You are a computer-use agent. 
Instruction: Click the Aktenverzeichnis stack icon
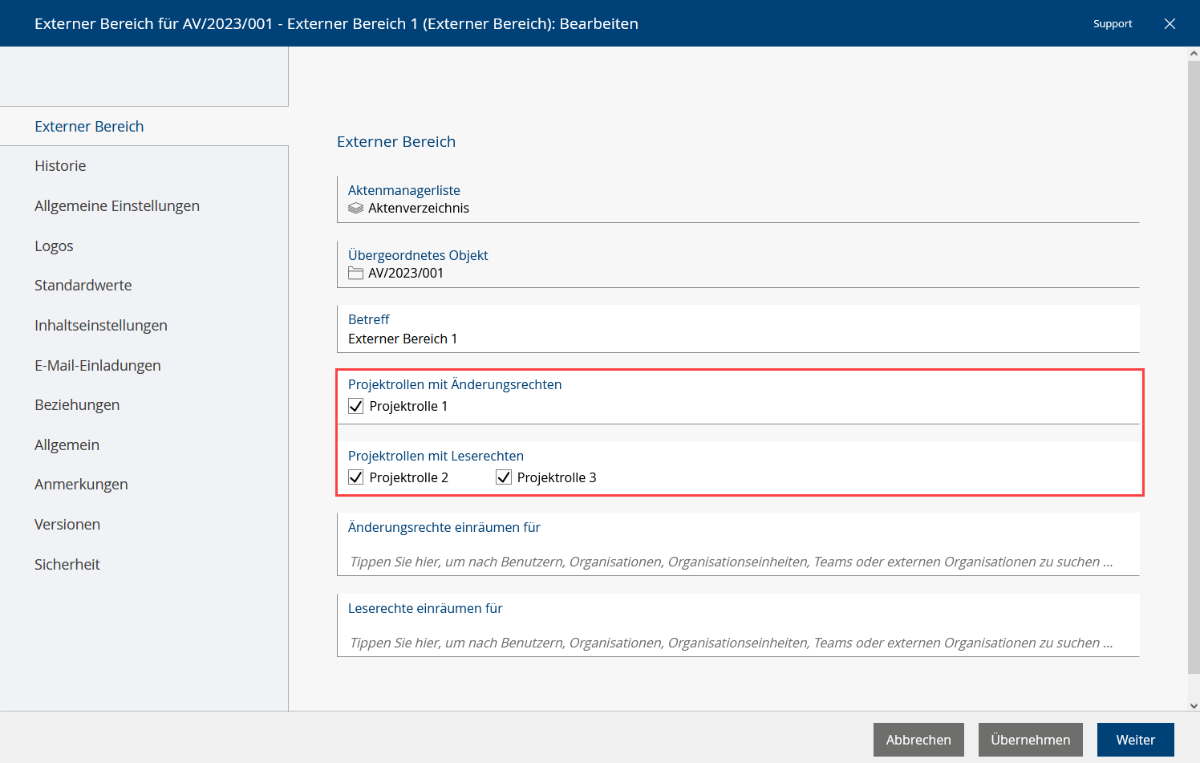point(355,208)
